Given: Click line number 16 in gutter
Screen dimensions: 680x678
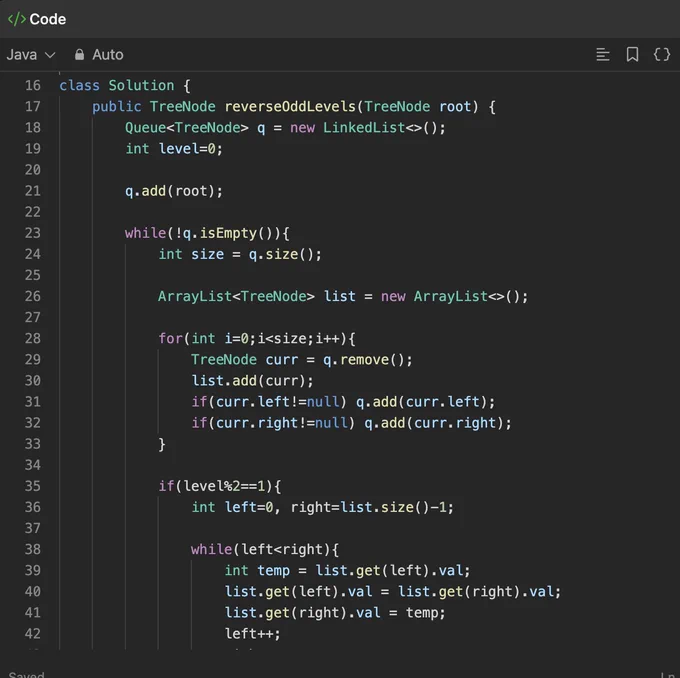Looking at the screenshot, I should [x=33, y=85].
